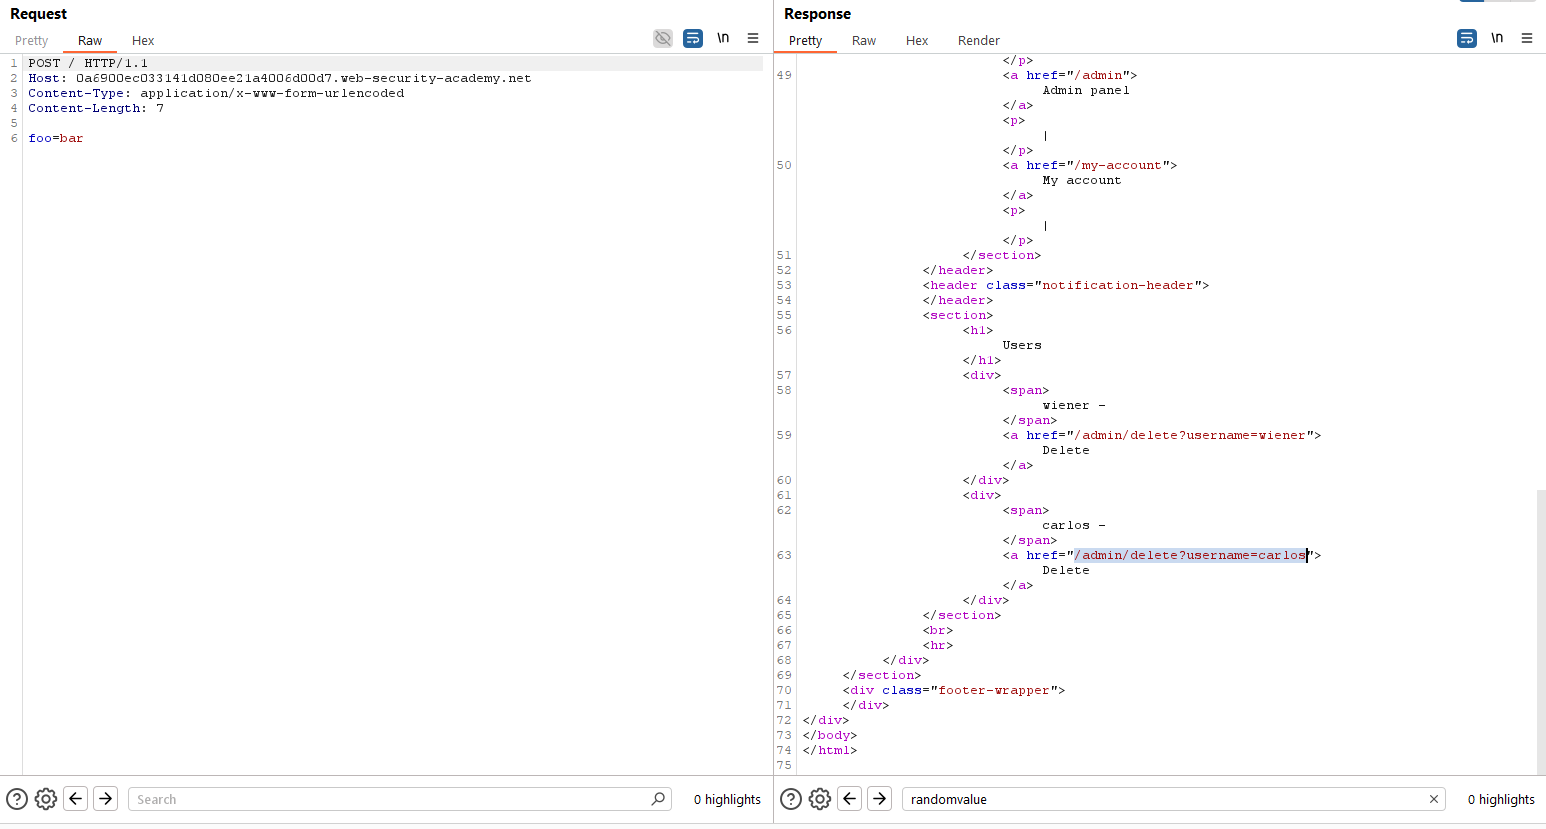
Task: Go to previous match in Request search
Action: [x=76, y=798]
